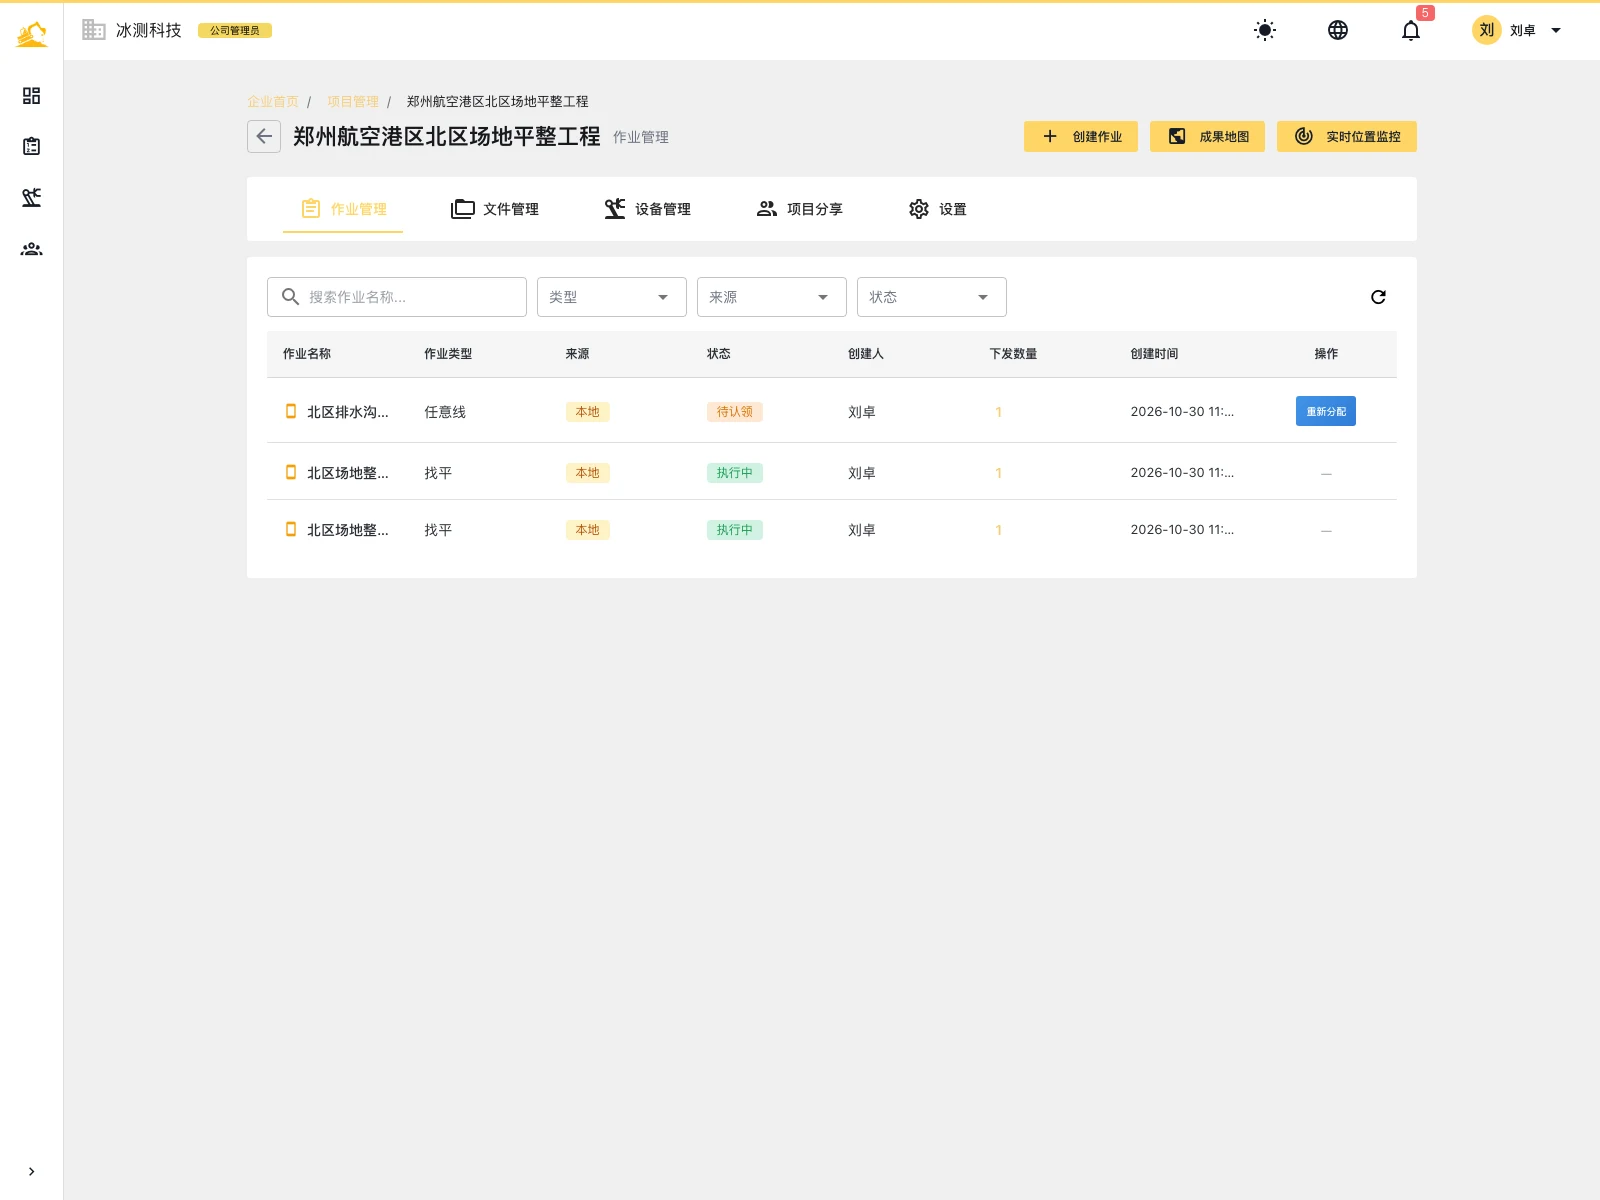Click the 刘 user avatar

[1487, 30]
